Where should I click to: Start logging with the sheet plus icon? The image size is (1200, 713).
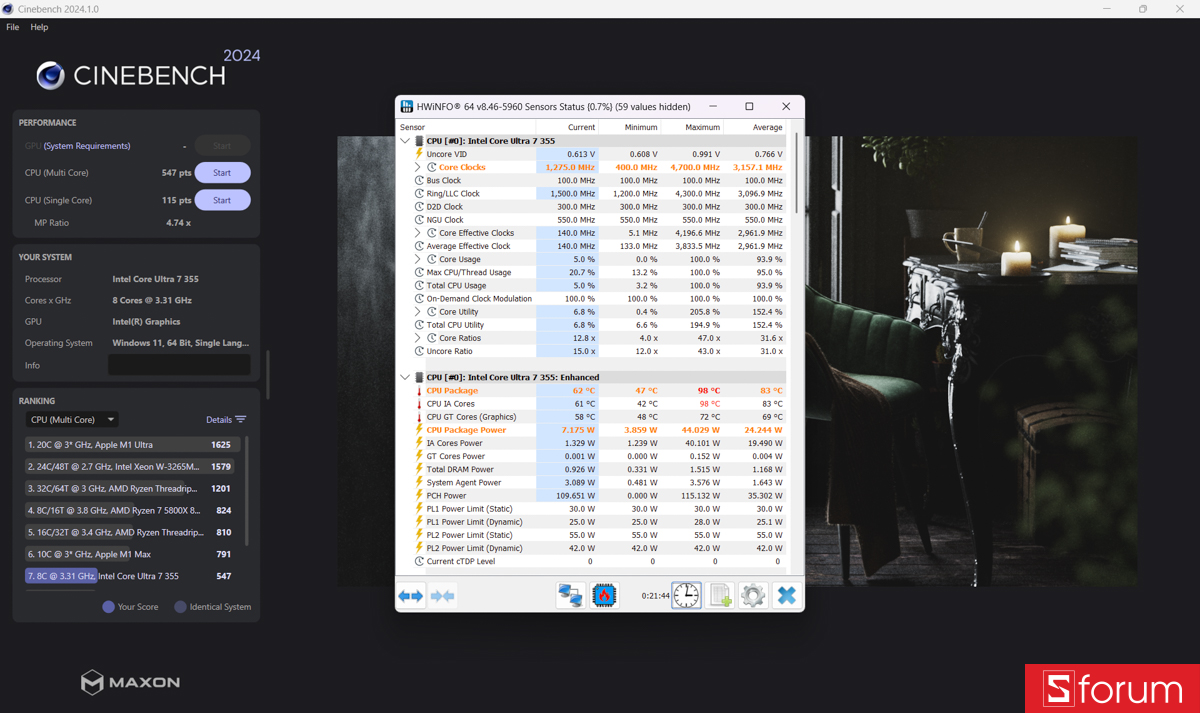pos(721,596)
